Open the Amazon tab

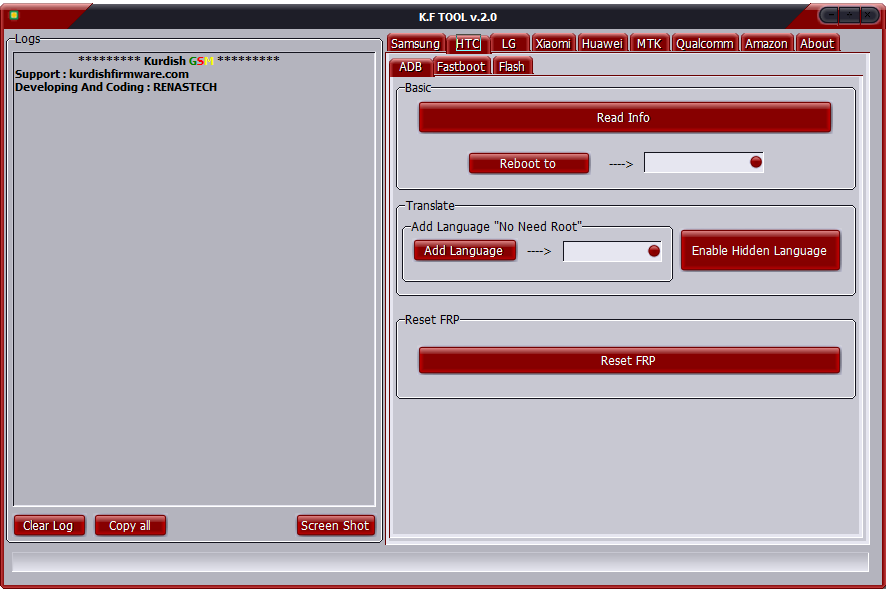tap(766, 44)
